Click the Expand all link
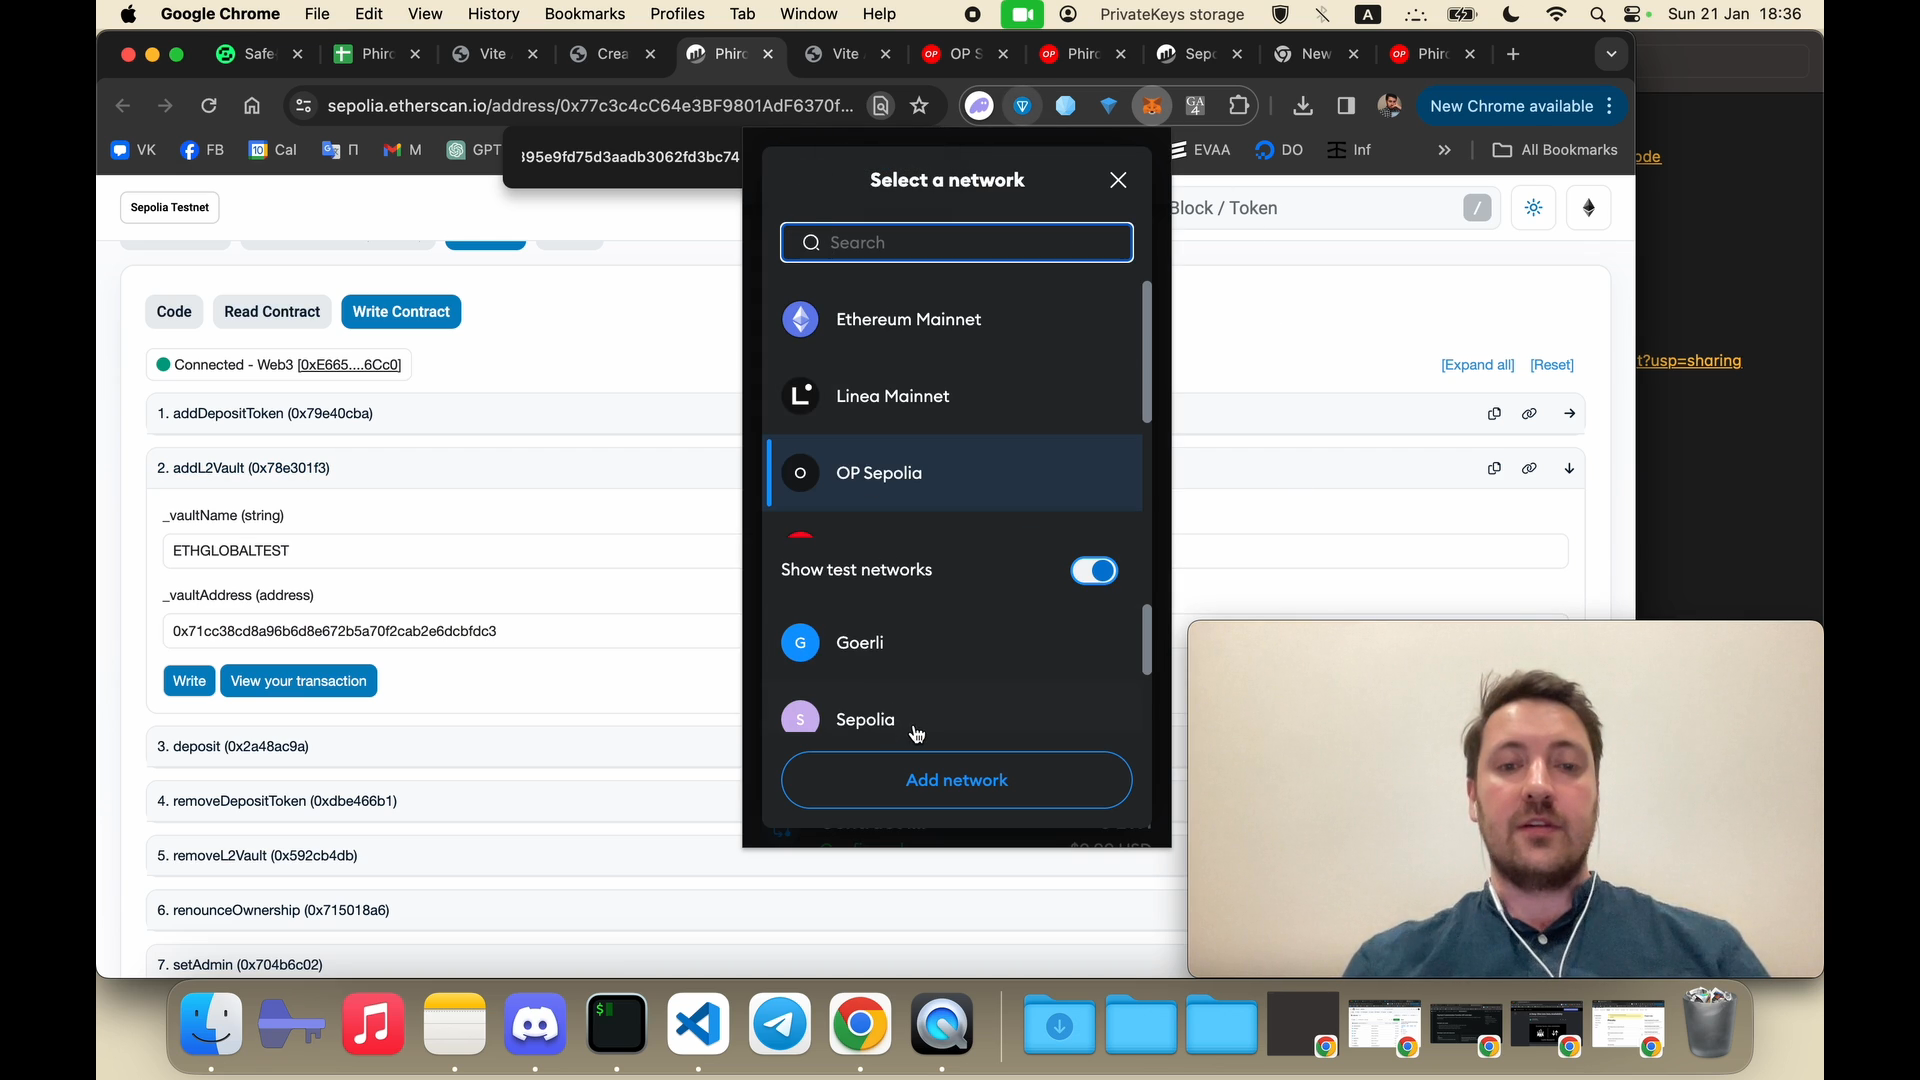 click(x=1477, y=365)
